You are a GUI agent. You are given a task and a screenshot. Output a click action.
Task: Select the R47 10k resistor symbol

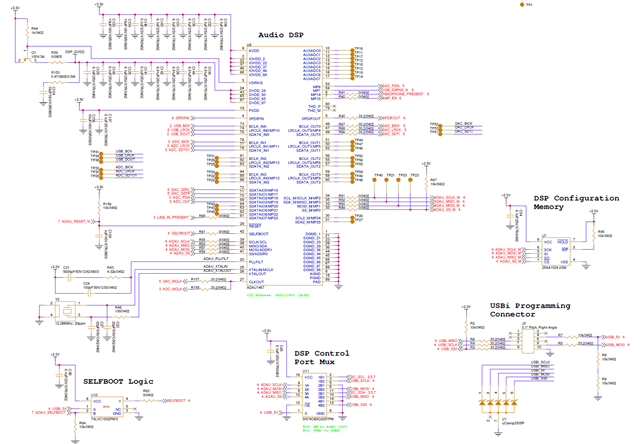pyautogui.click(x=426, y=182)
